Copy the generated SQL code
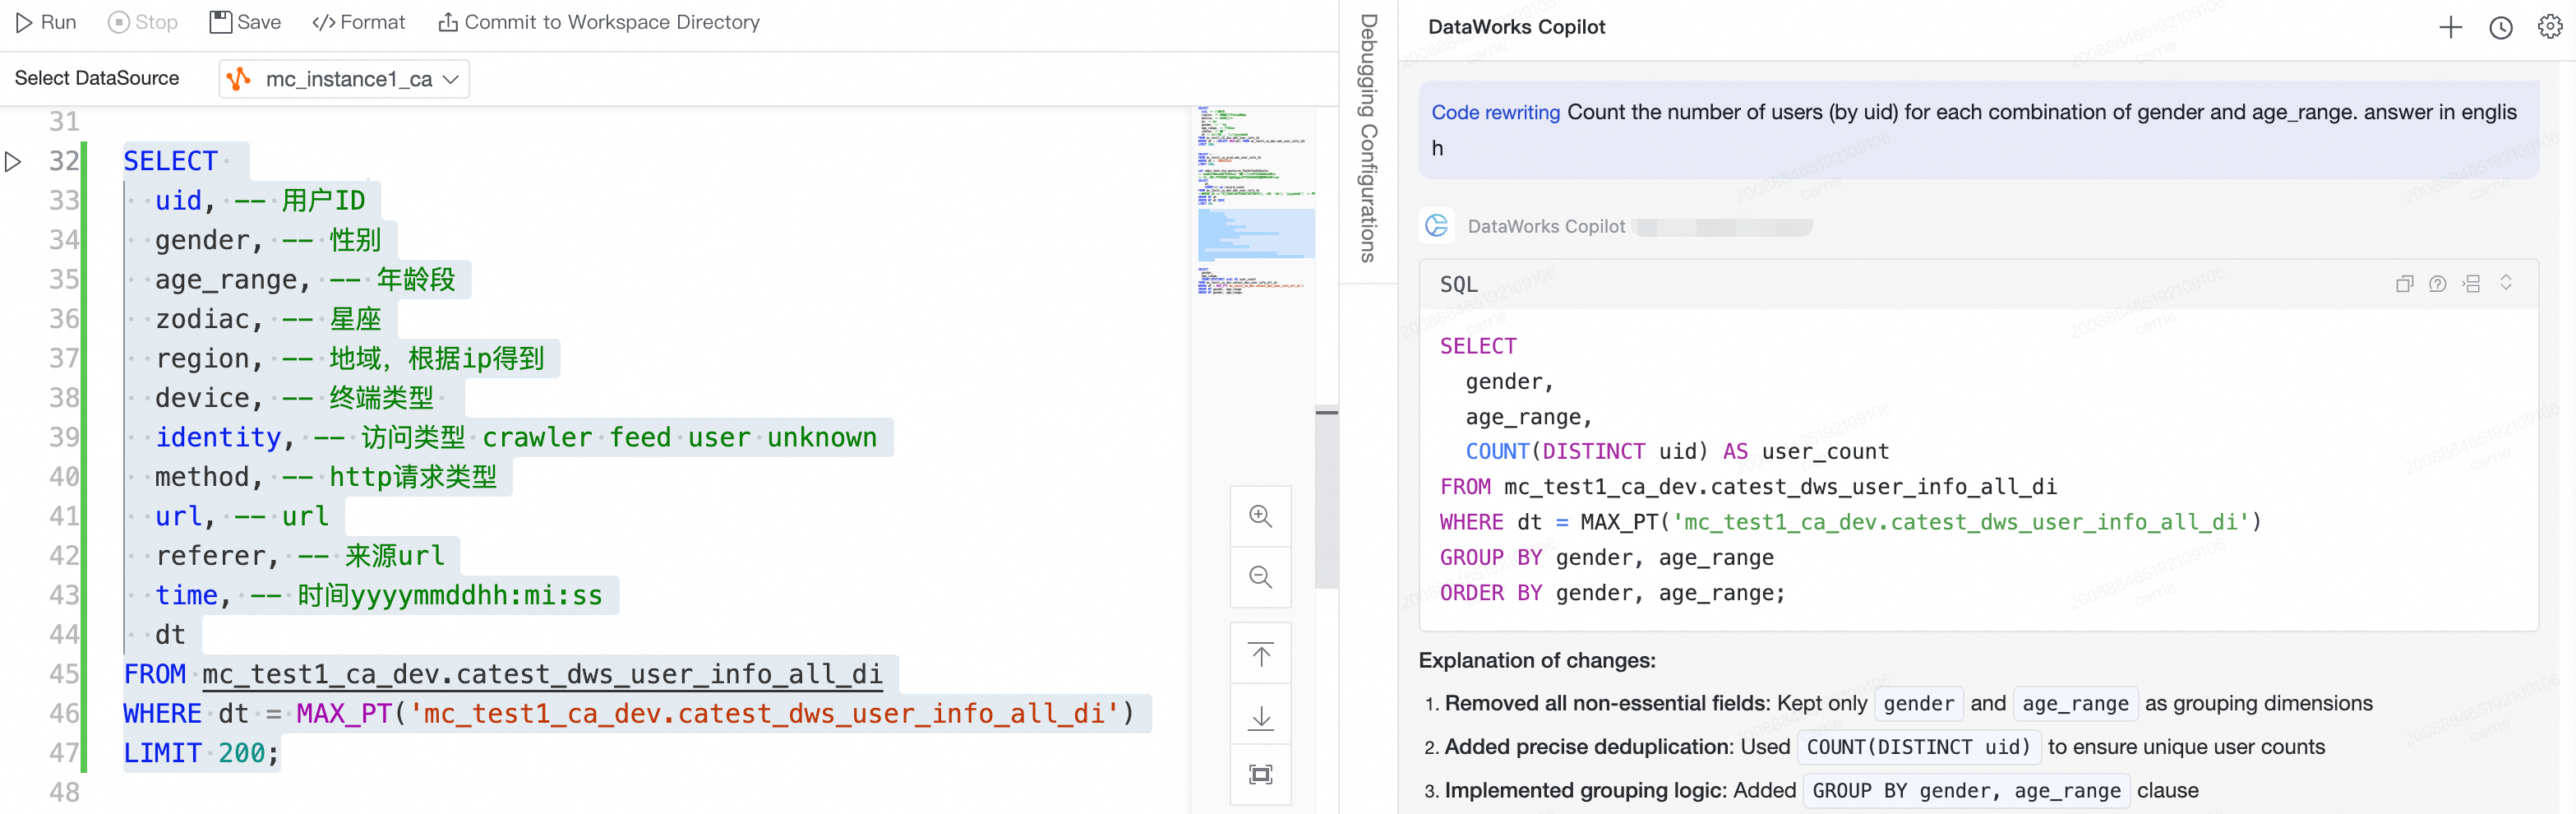The image size is (2576, 814). [x=2404, y=284]
